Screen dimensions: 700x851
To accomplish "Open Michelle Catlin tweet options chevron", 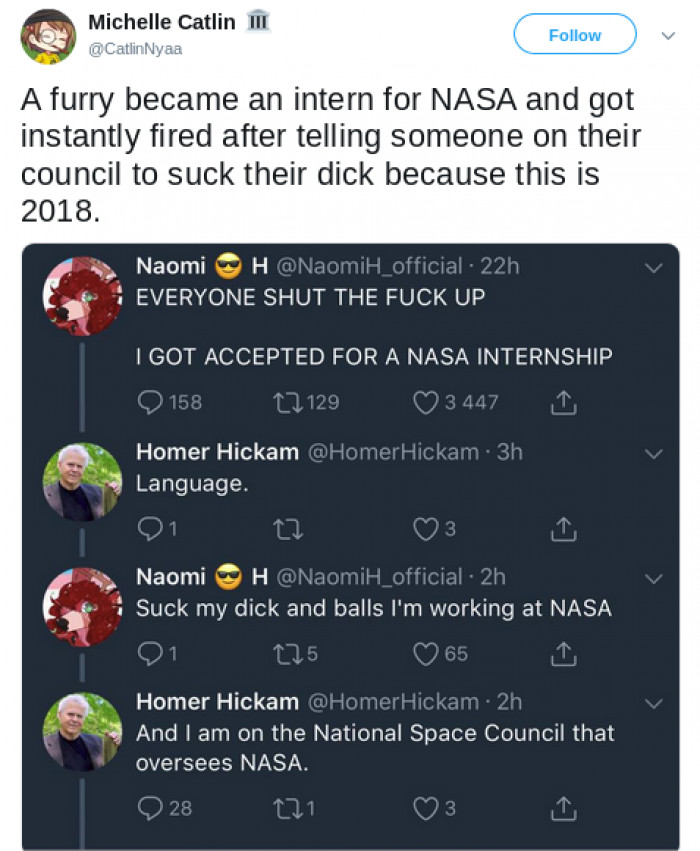I will [668, 35].
